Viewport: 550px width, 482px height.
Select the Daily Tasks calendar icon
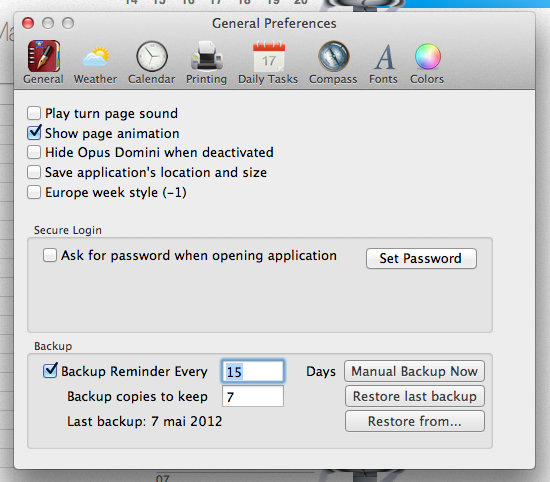pos(269,56)
